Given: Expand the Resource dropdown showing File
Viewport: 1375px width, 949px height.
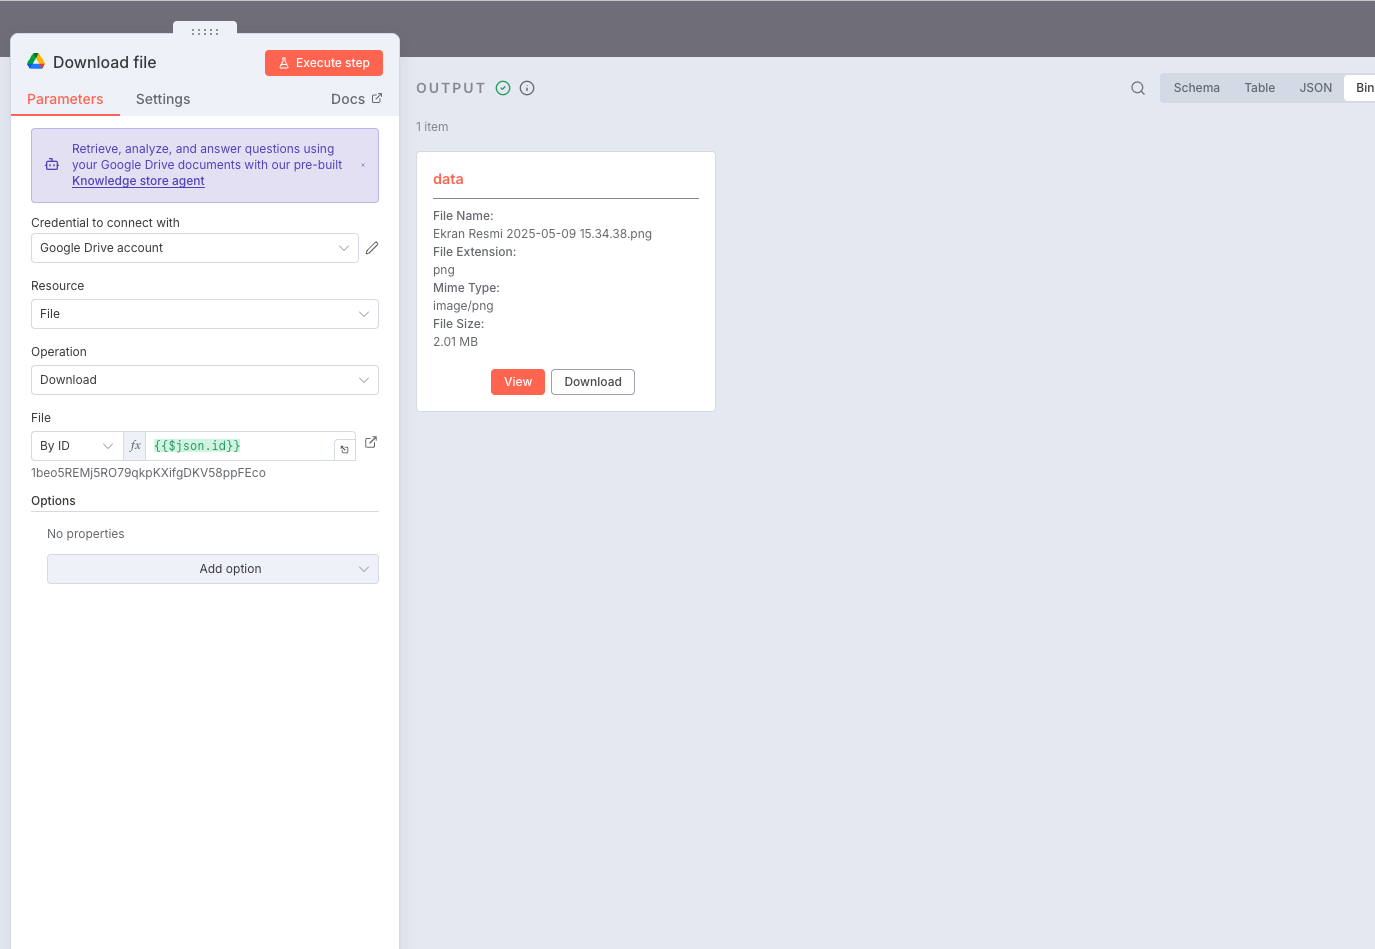Looking at the screenshot, I should 205,314.
